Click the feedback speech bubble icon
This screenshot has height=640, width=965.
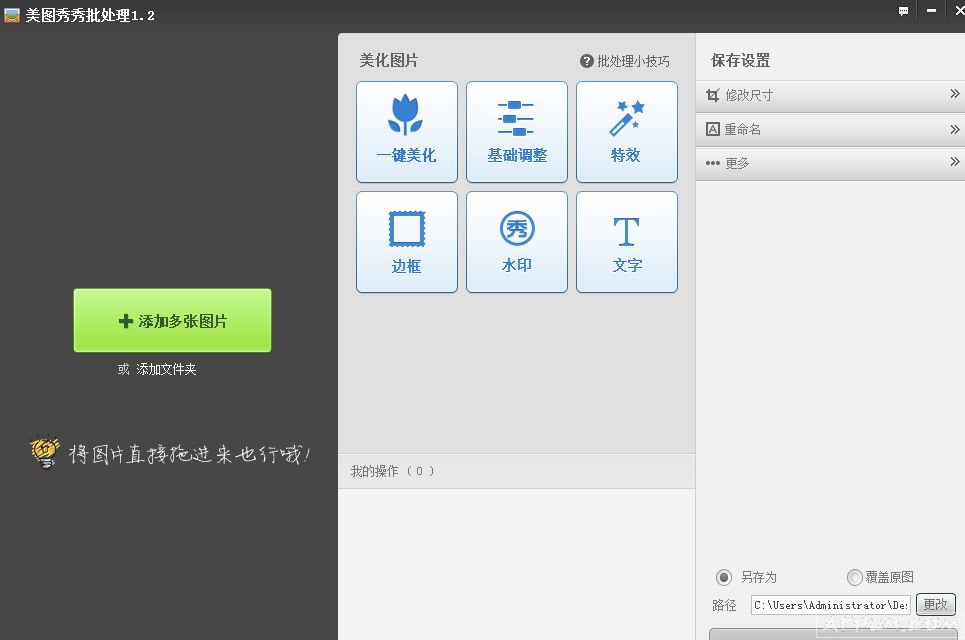(x=903, y=11)
